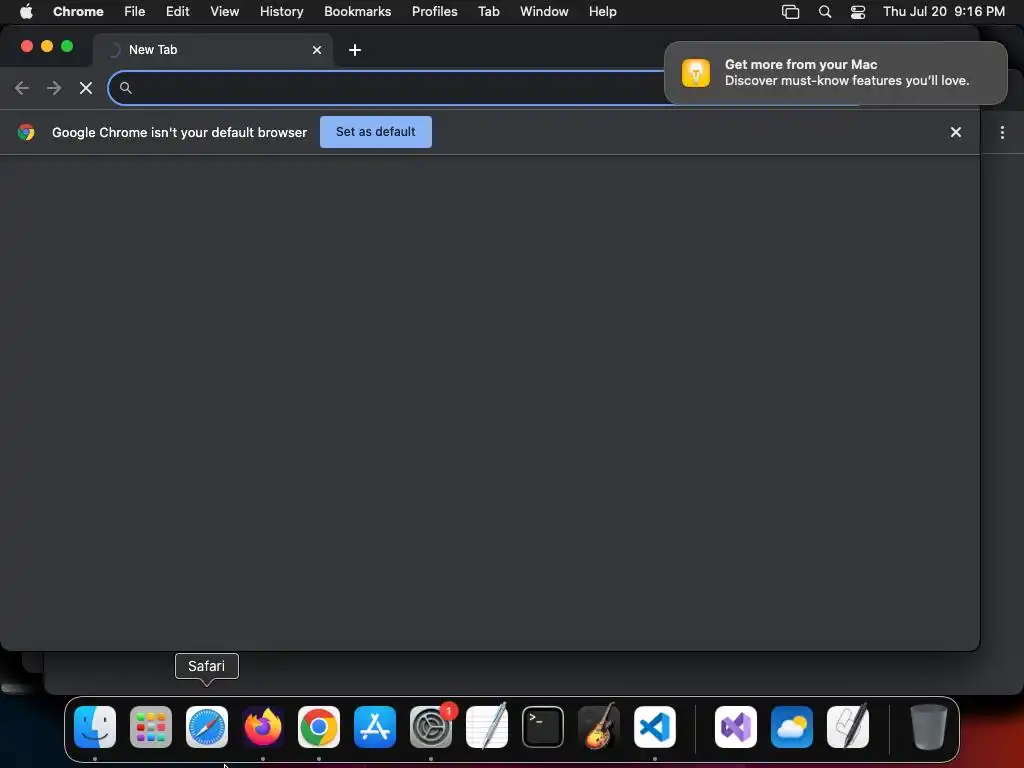
Task: Open Control Center in the menu bar
Action: [x=857, y=12]
